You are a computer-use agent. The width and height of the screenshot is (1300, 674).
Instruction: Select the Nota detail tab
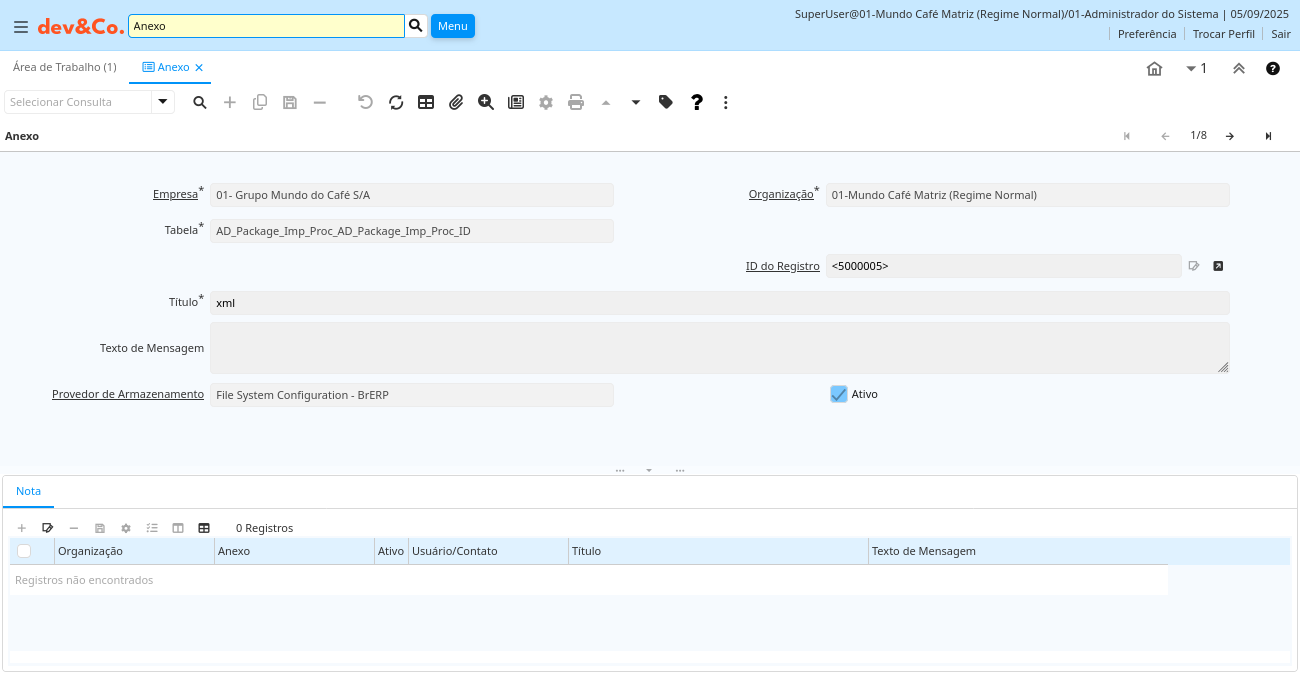click(29, 491)
